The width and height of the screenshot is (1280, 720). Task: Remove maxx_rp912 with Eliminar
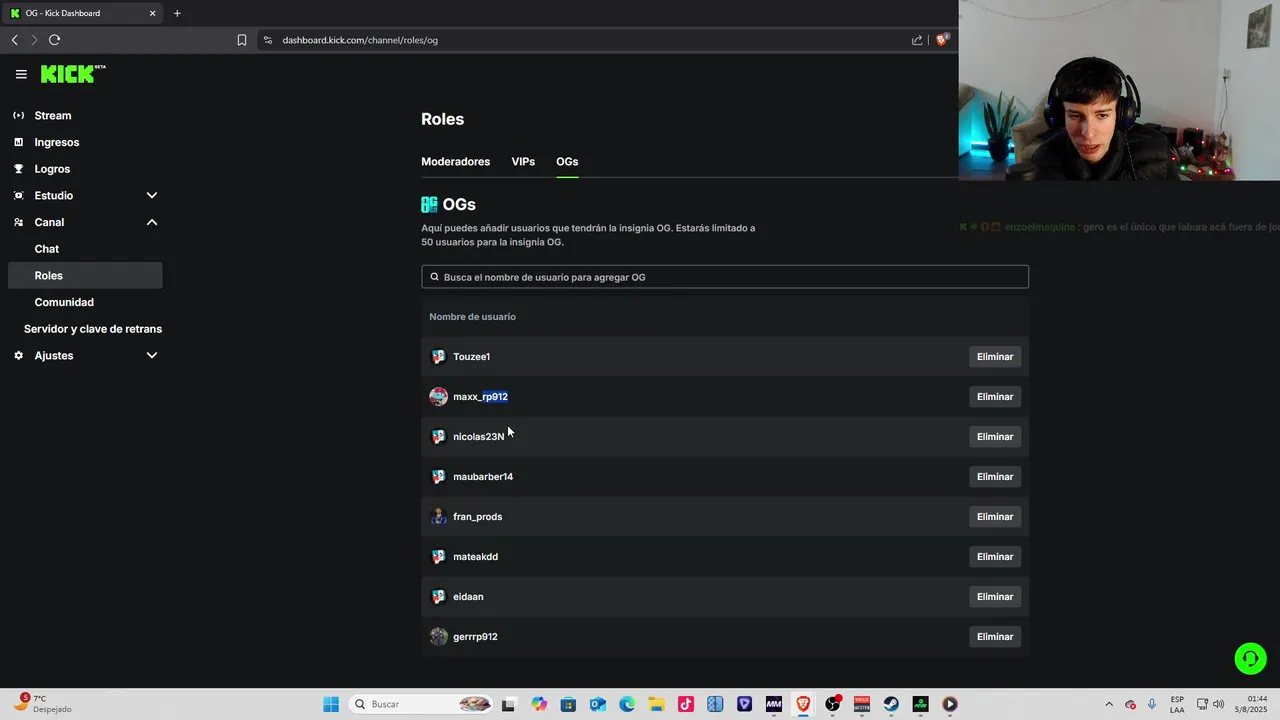tap(995, 396)
